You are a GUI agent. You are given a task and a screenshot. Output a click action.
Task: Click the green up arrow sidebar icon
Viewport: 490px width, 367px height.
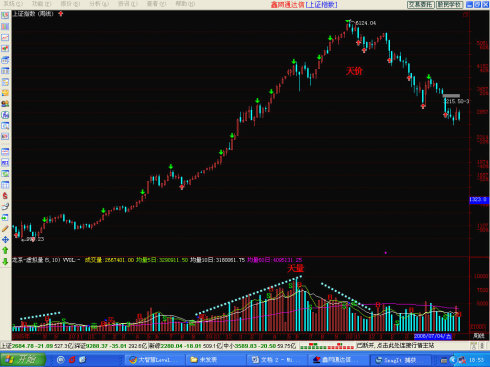pos(5,250)
